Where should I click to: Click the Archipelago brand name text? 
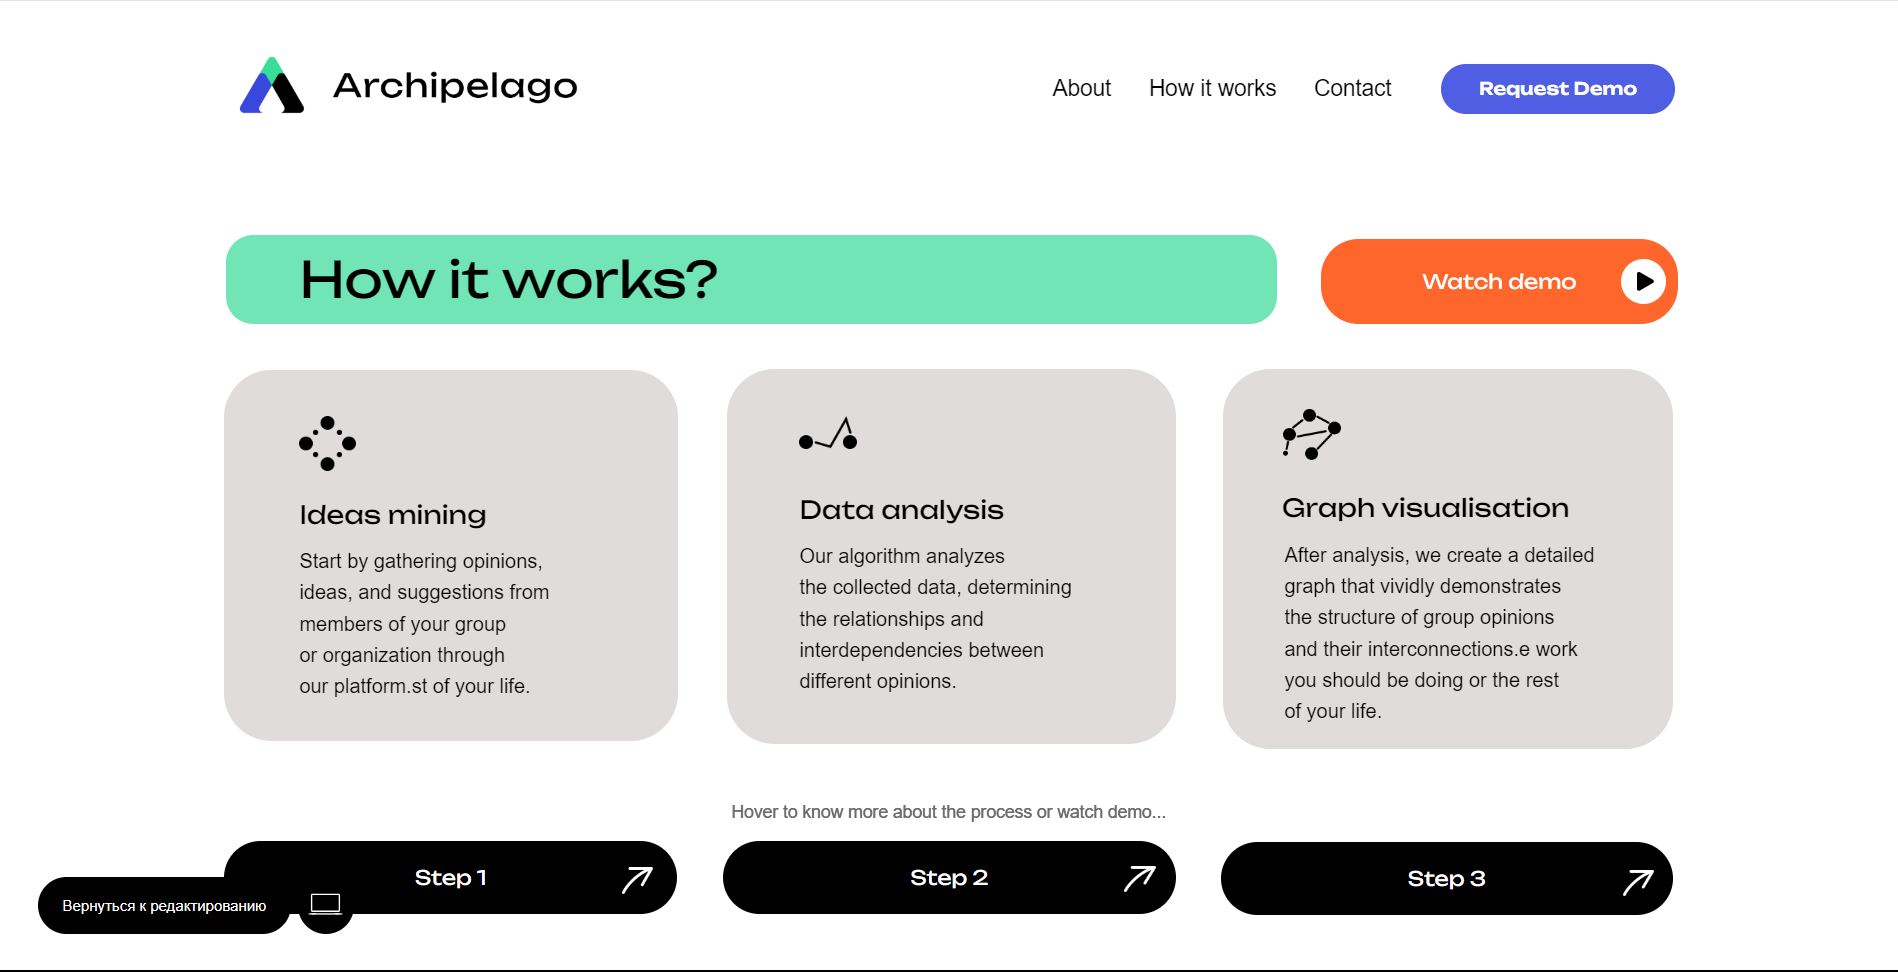point(455,86)
